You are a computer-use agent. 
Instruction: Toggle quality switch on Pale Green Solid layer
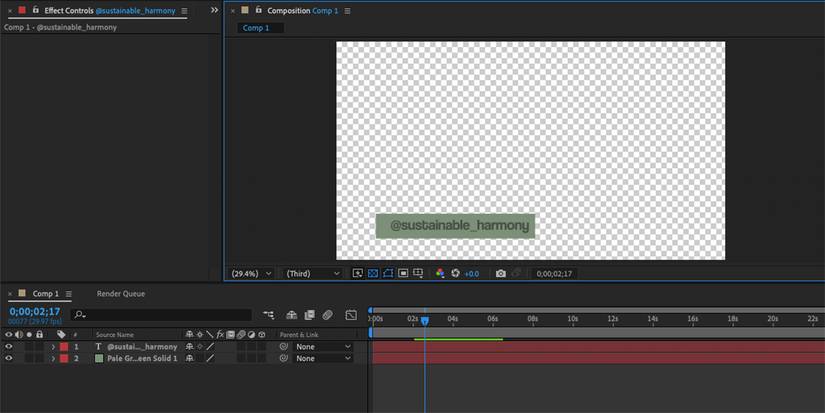[210, 358]
